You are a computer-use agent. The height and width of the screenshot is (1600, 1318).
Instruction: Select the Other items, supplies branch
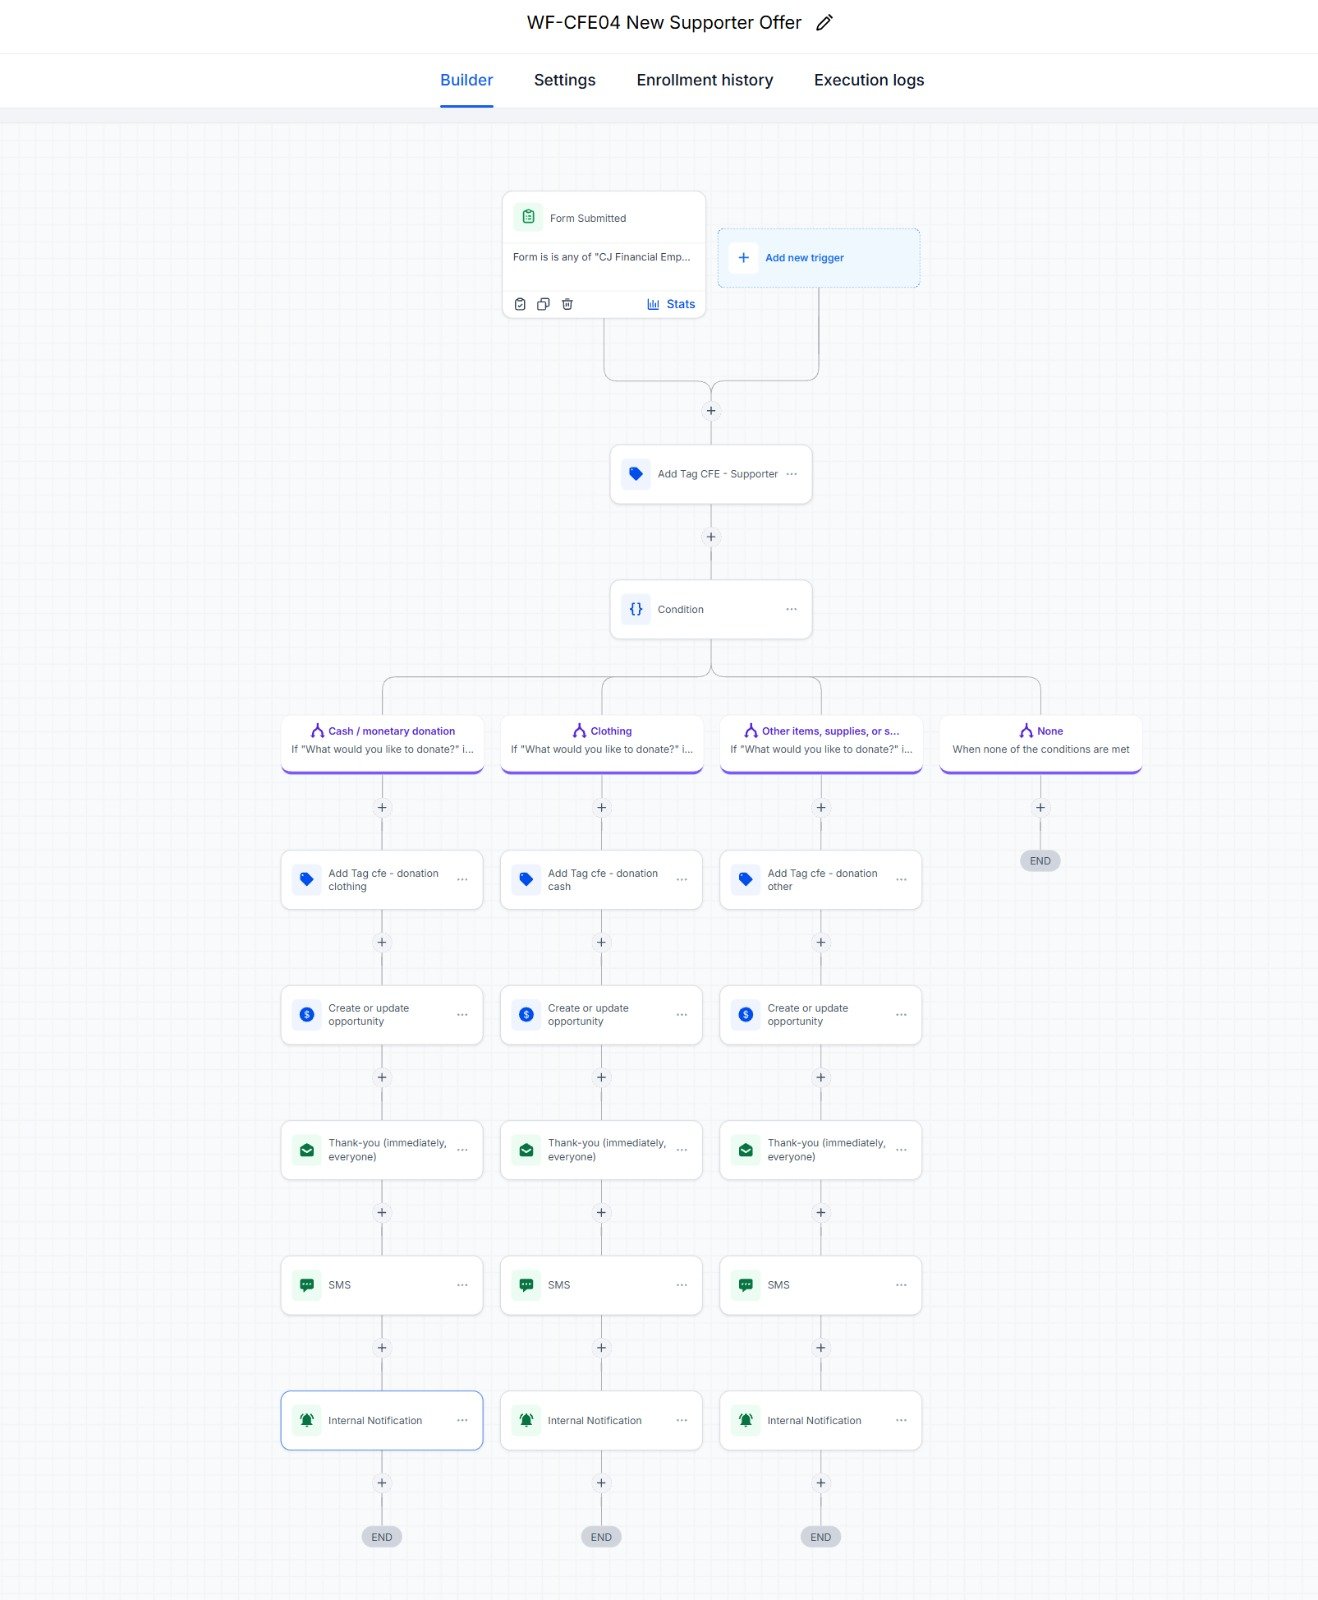pyautogui.click(x=821, y=743)
